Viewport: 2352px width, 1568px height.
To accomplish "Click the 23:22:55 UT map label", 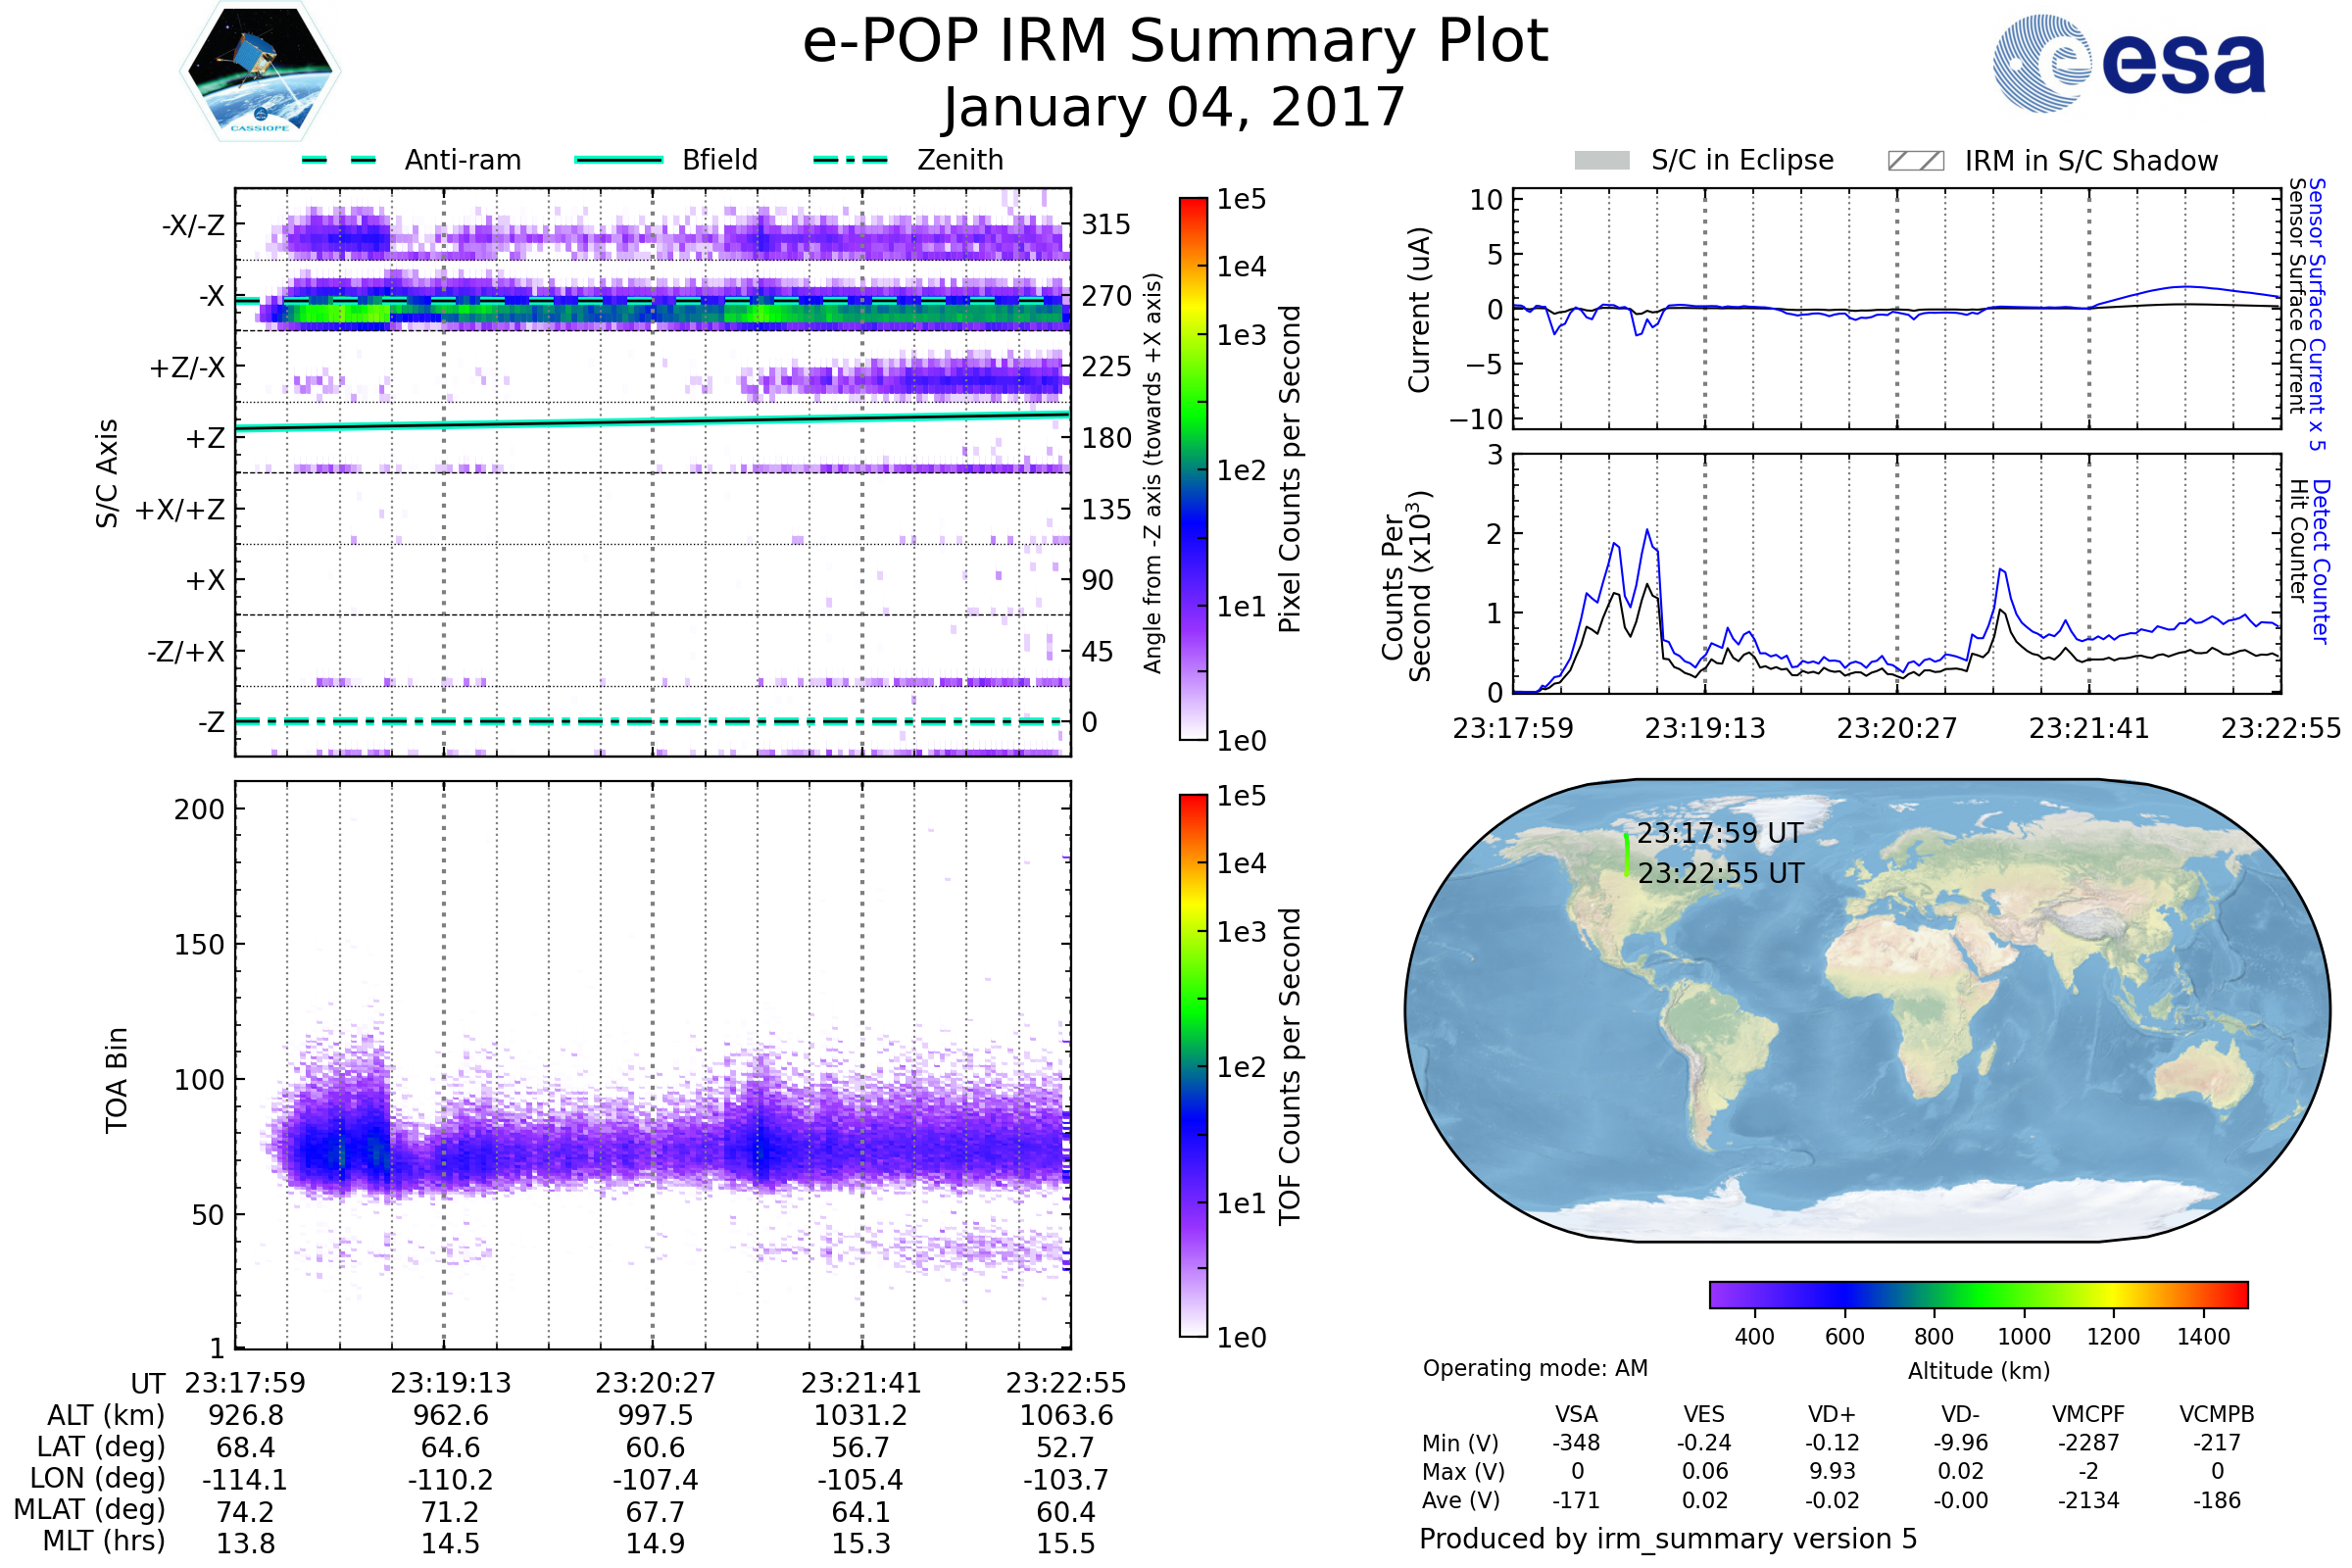I will coord(1720,873).
